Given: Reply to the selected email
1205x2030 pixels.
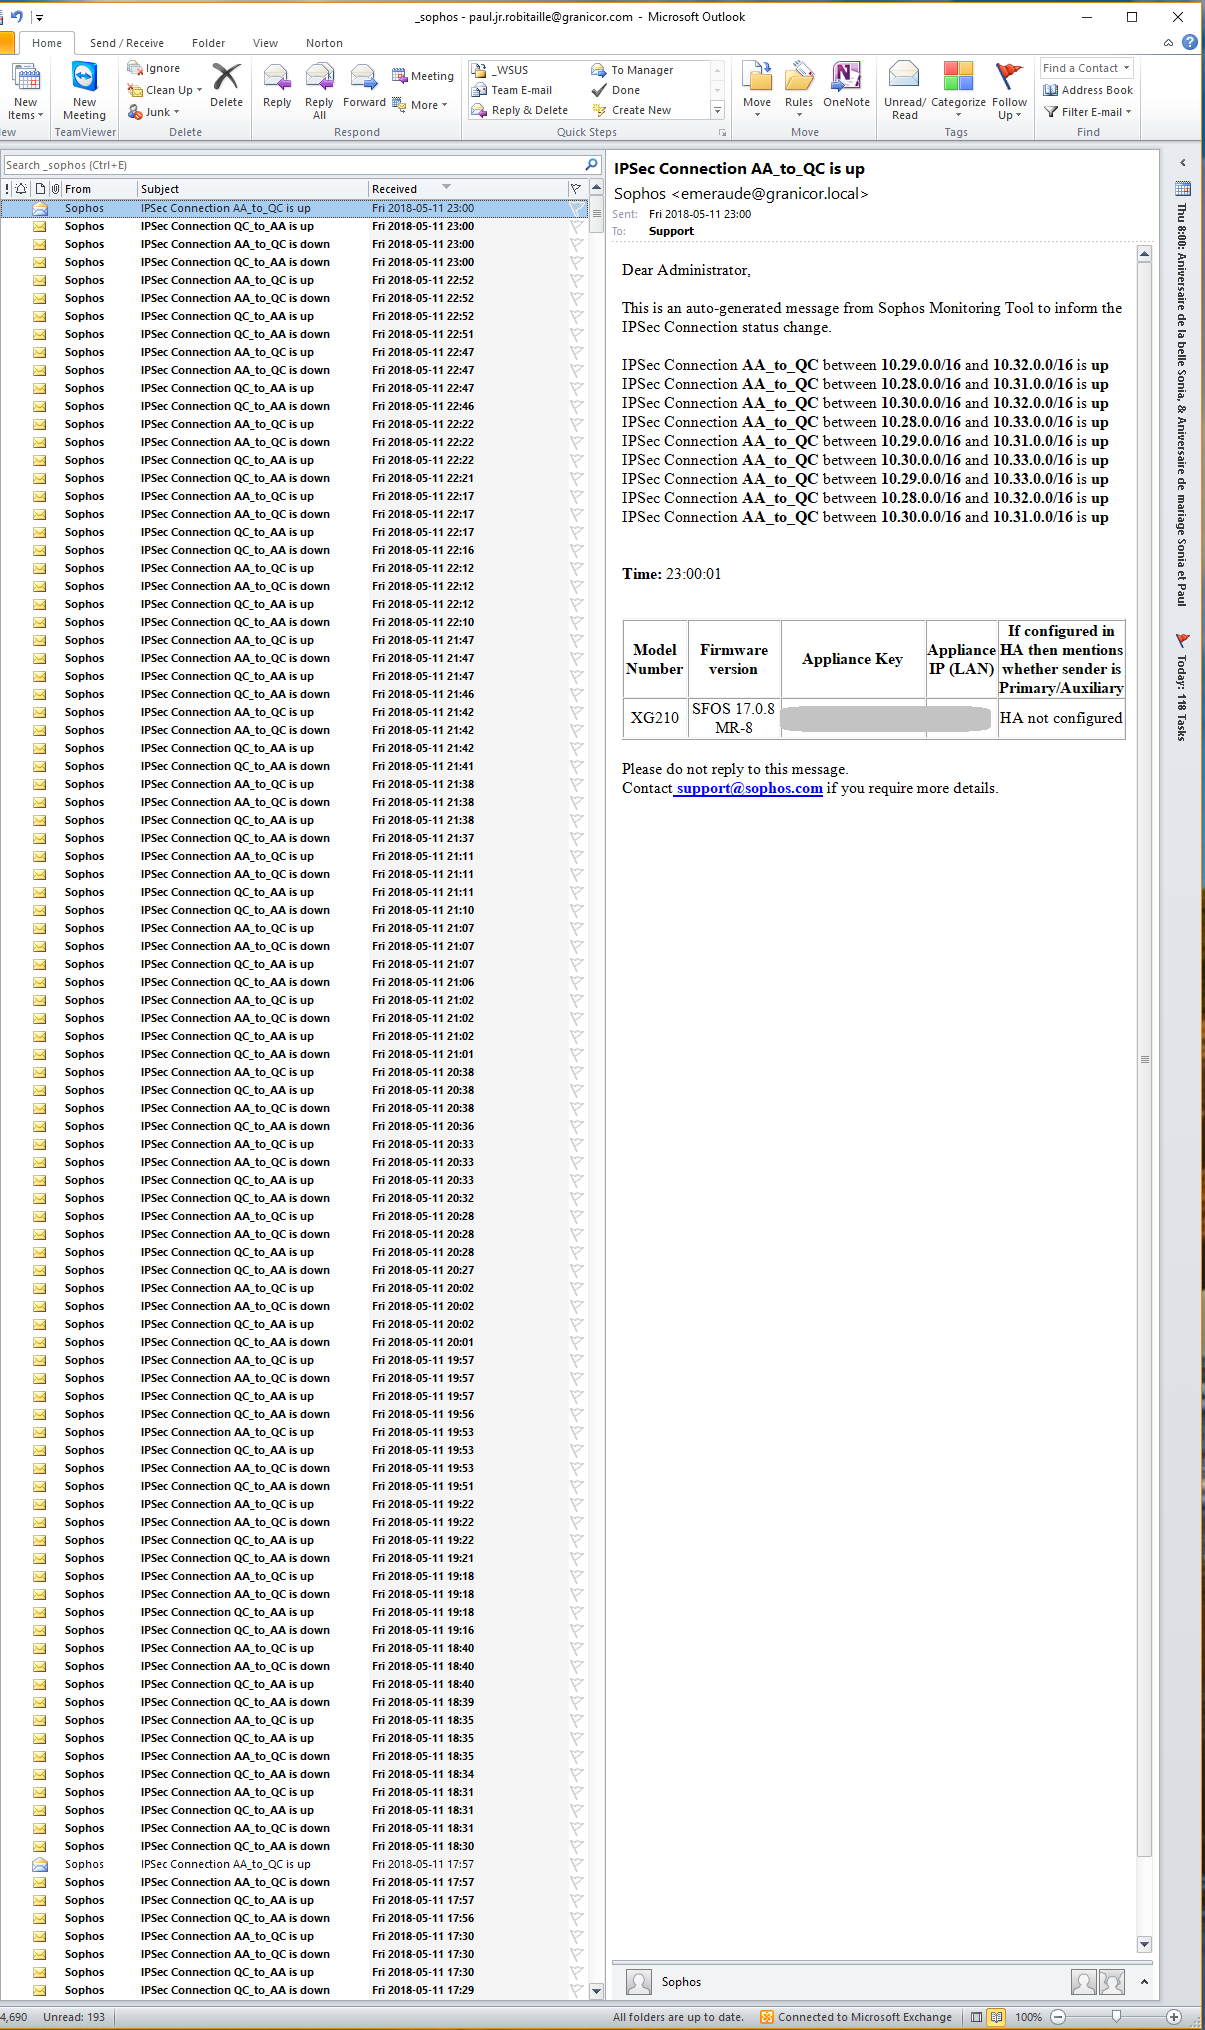Looking at the screenshot, I should [x=277, y=85].
